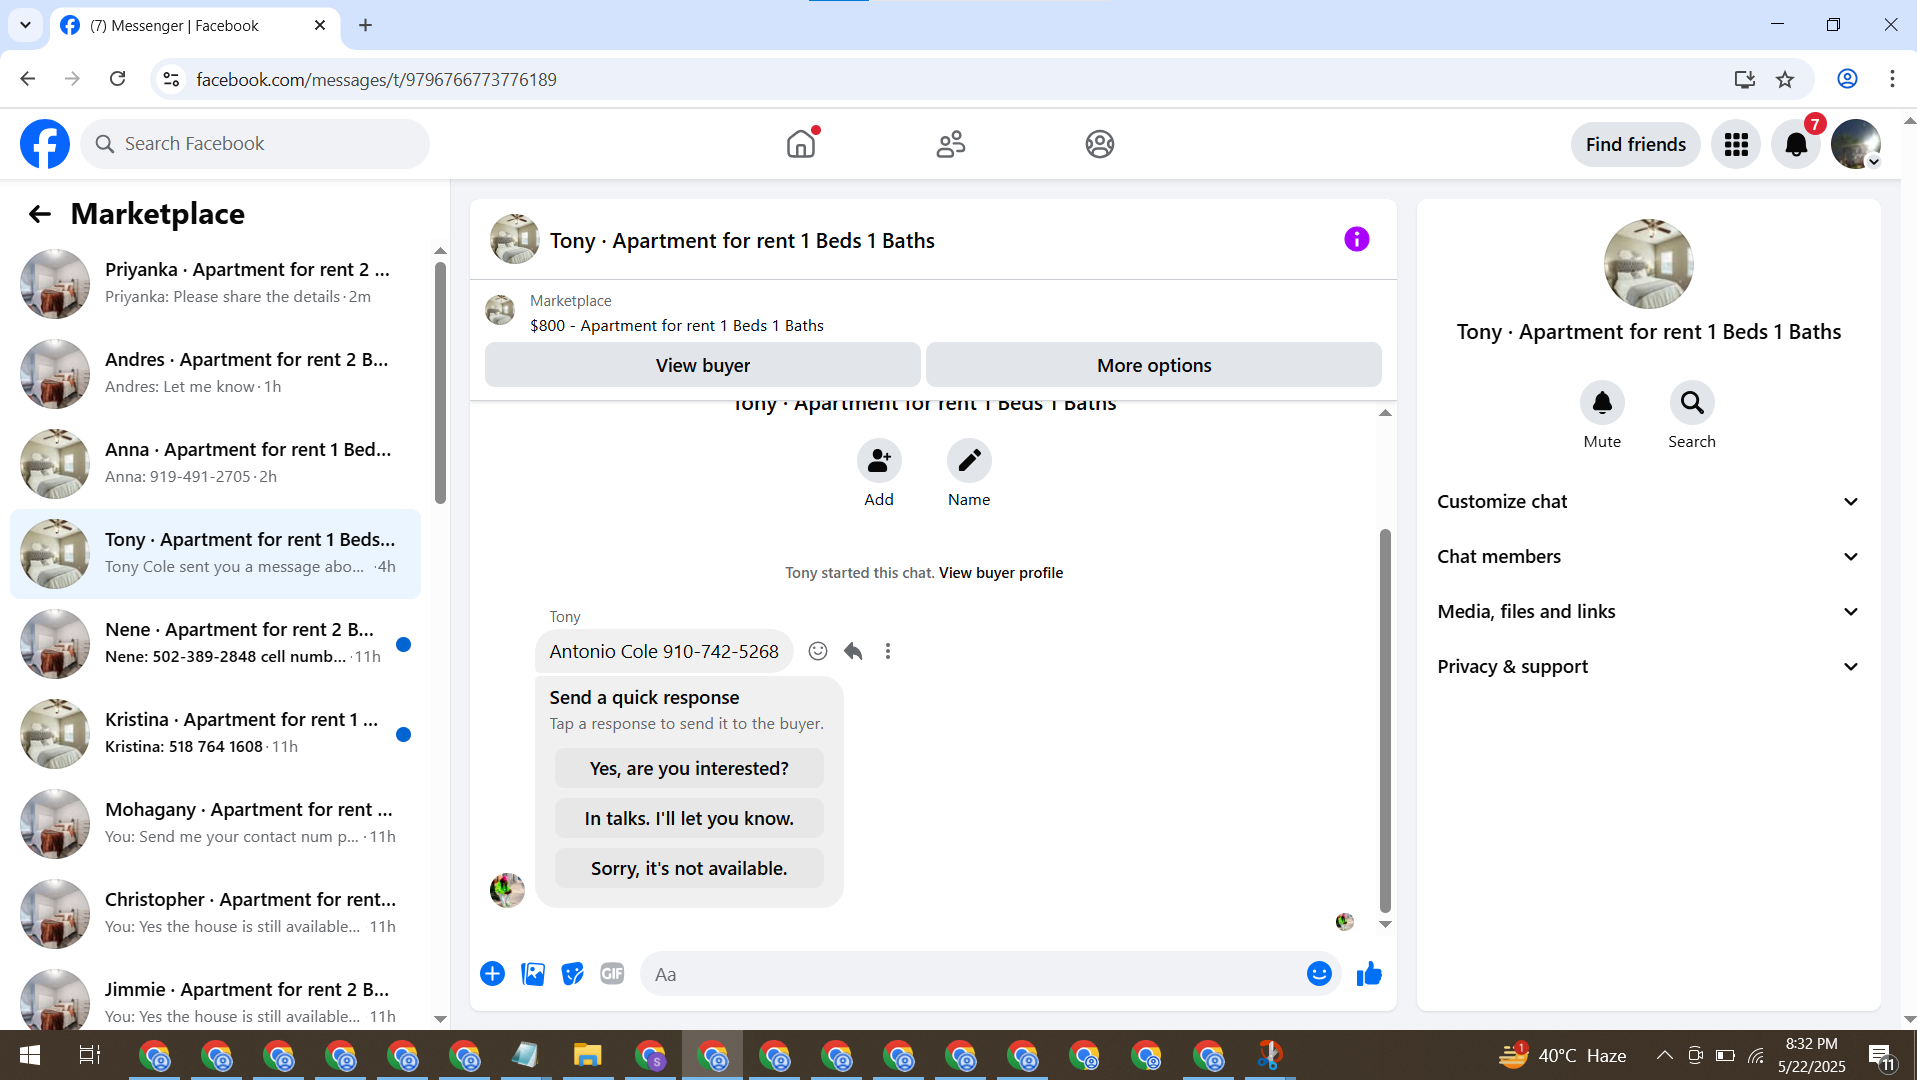Viewport: 1917px width, 1080px height.
Task: Send a thumbs-up like
Action: pos(1369,974)
